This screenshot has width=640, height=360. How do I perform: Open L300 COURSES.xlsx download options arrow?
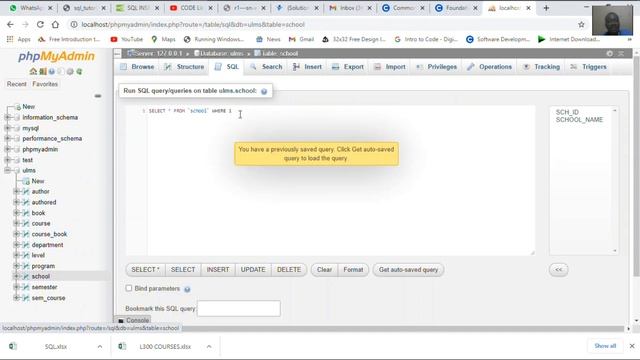209,347
